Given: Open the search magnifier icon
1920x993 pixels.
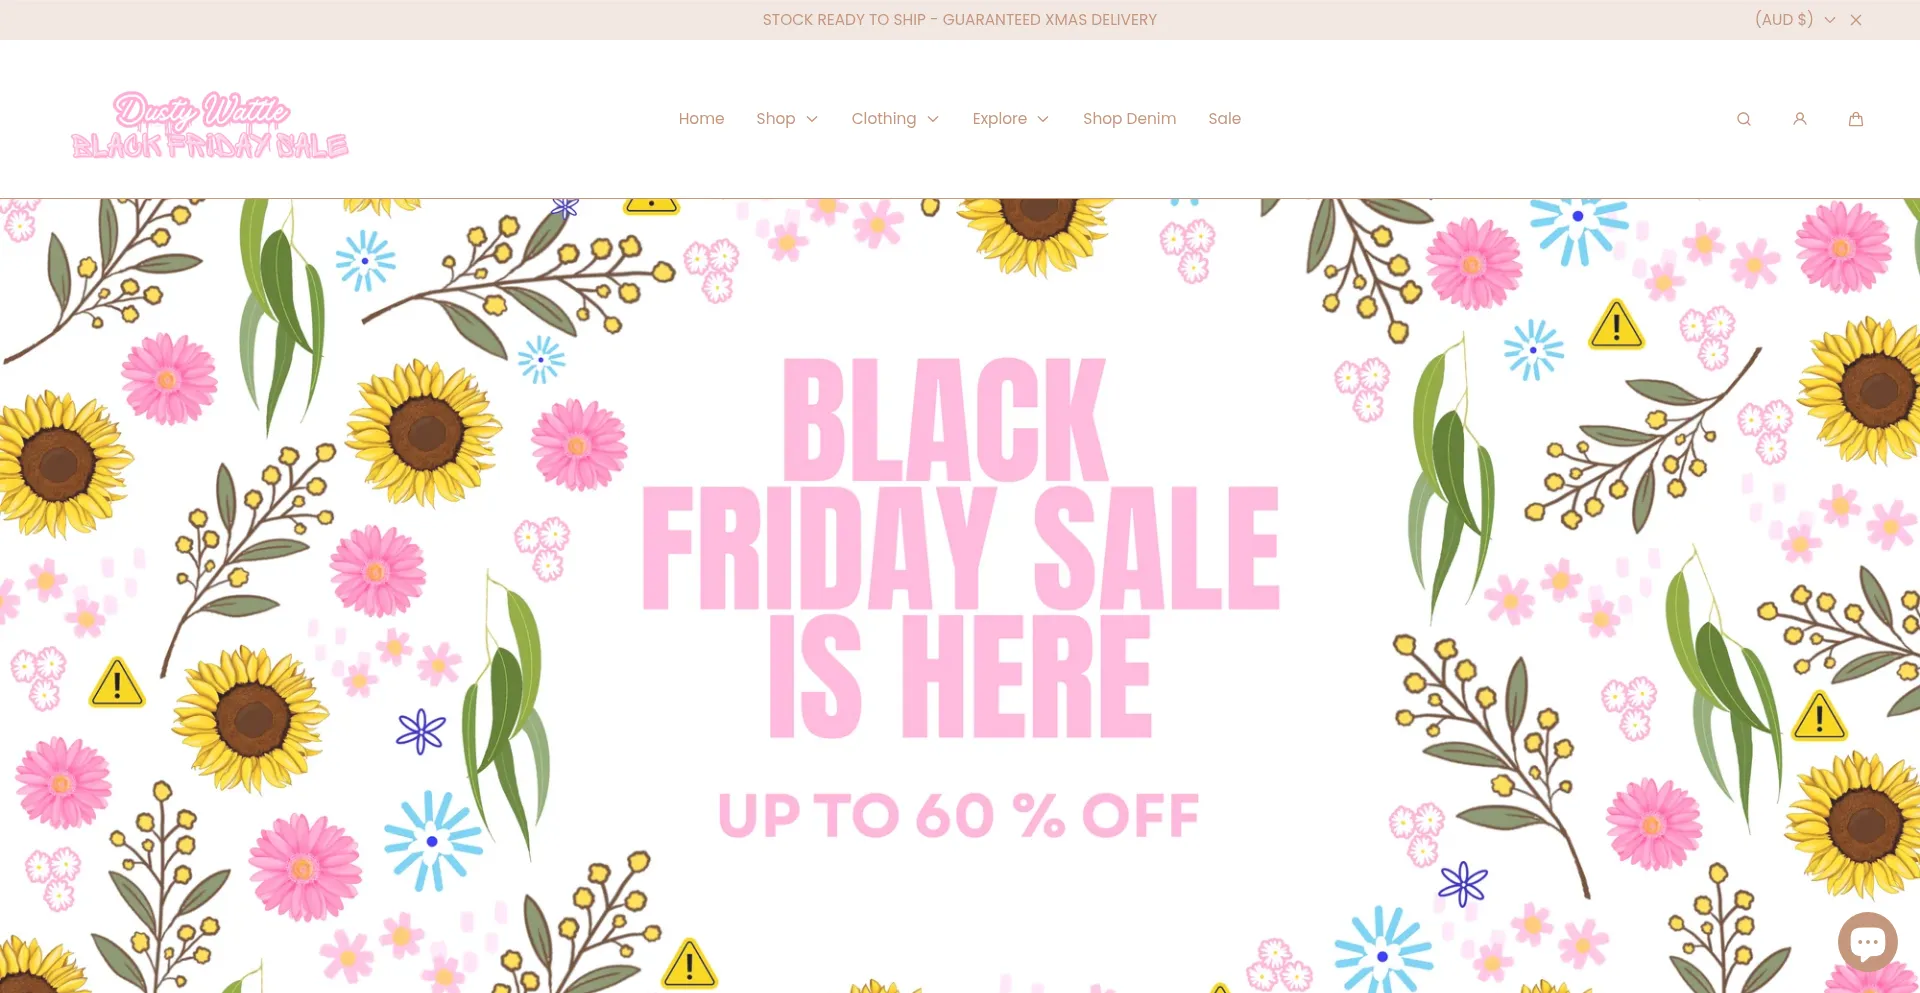Looking at the screenshot, I should tap(1743, 119).
